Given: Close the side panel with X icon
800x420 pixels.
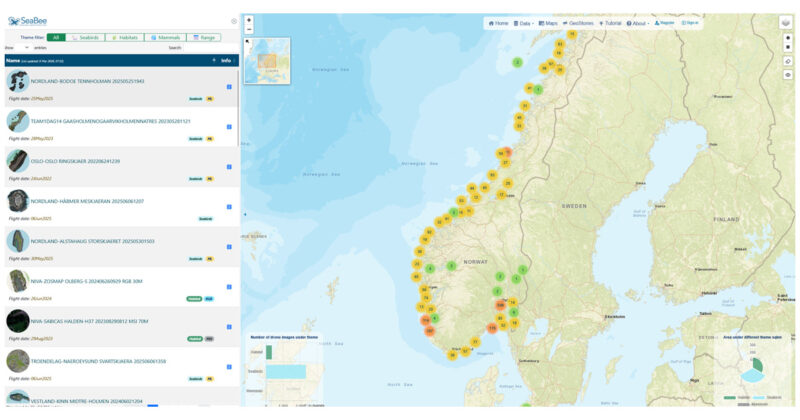Looking at the screenshot, I should [x=234, y=20].
